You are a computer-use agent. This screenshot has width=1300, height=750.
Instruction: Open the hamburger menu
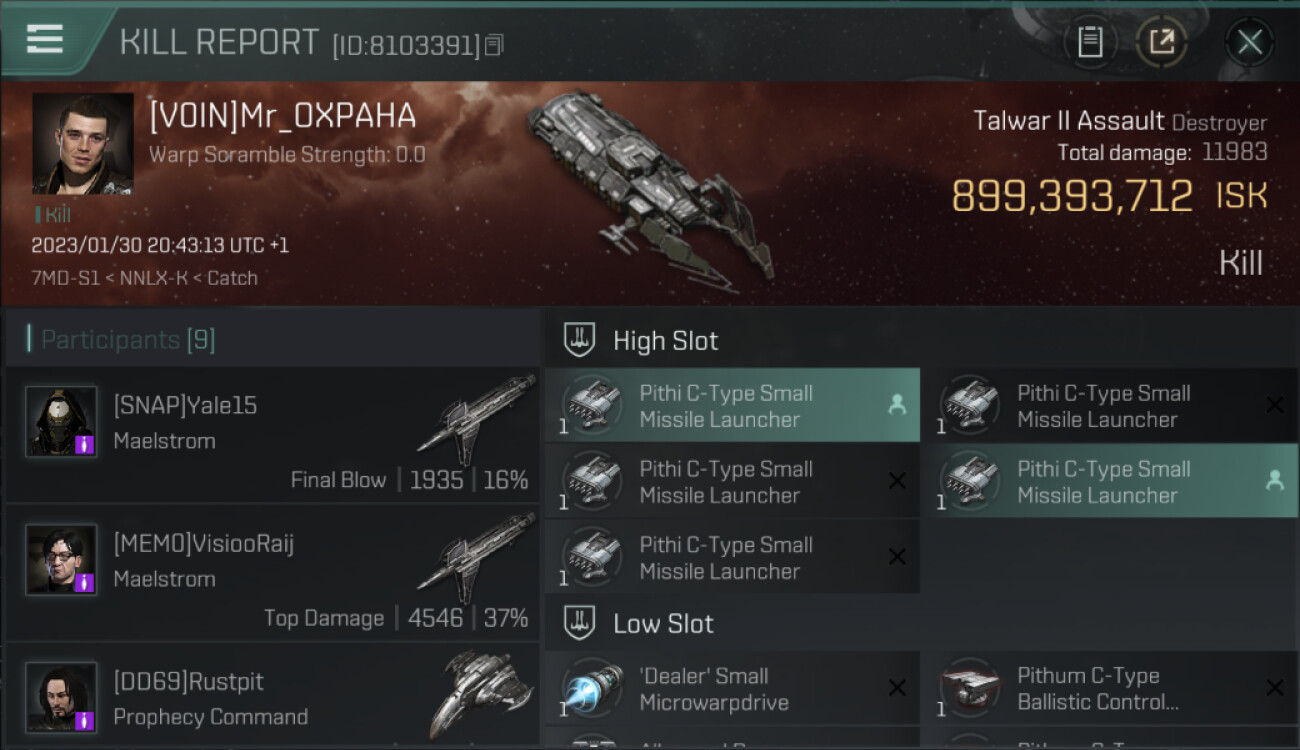(x=45, y=40)
